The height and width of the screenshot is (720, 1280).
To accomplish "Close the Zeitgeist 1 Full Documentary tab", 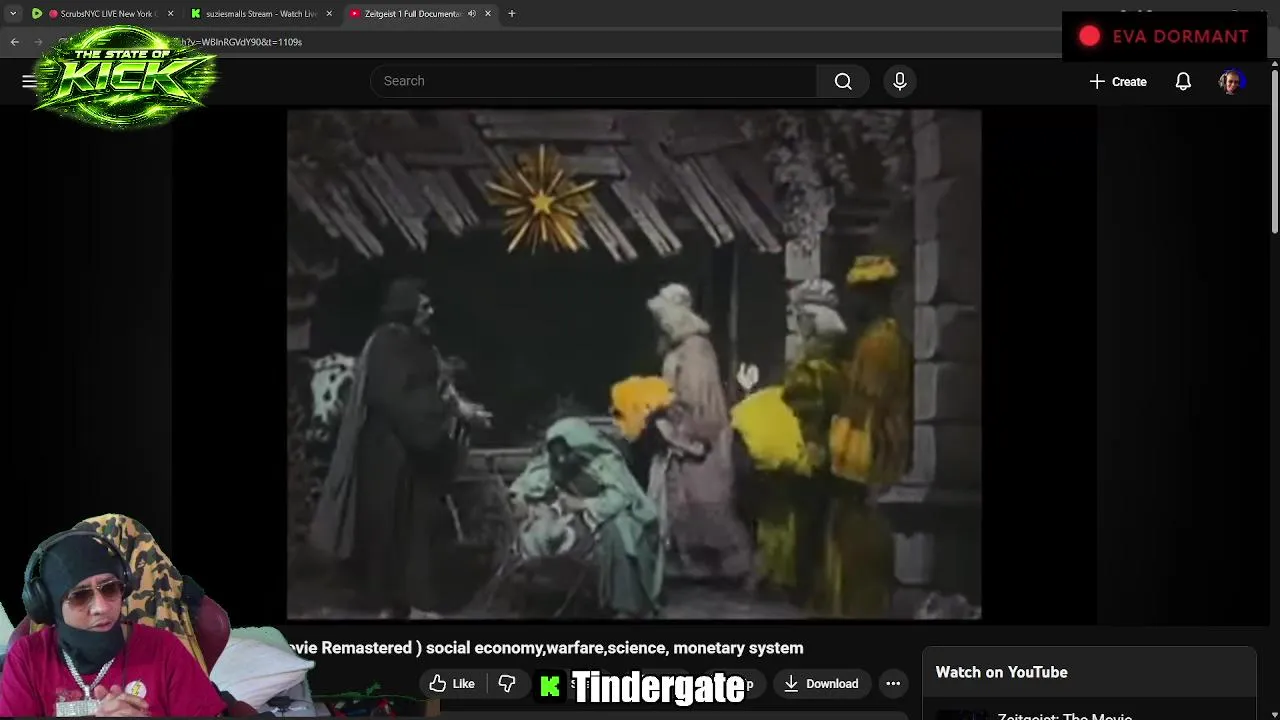I will (x=488, y=14).
